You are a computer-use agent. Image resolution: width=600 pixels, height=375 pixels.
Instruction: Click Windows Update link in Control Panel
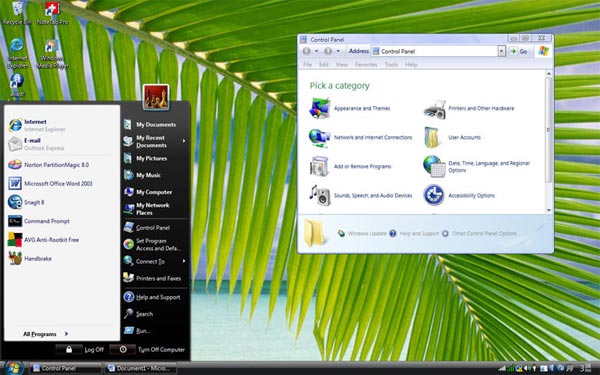362,233
